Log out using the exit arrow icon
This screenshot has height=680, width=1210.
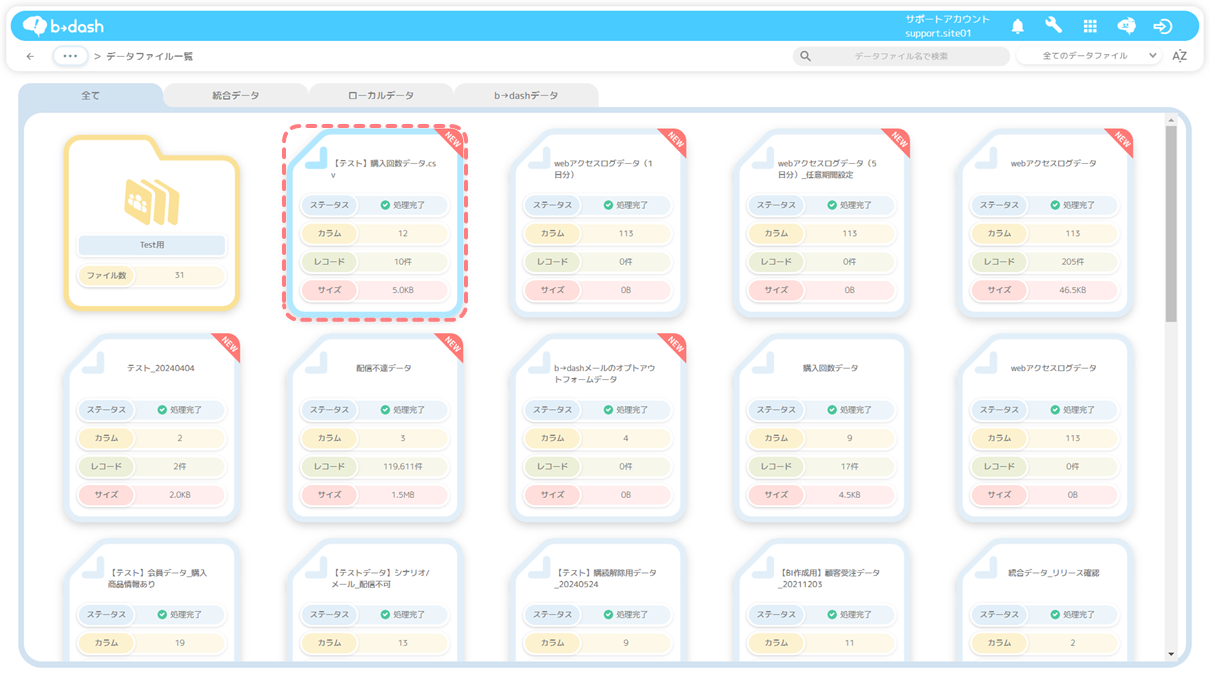[x=1163, y=26]
